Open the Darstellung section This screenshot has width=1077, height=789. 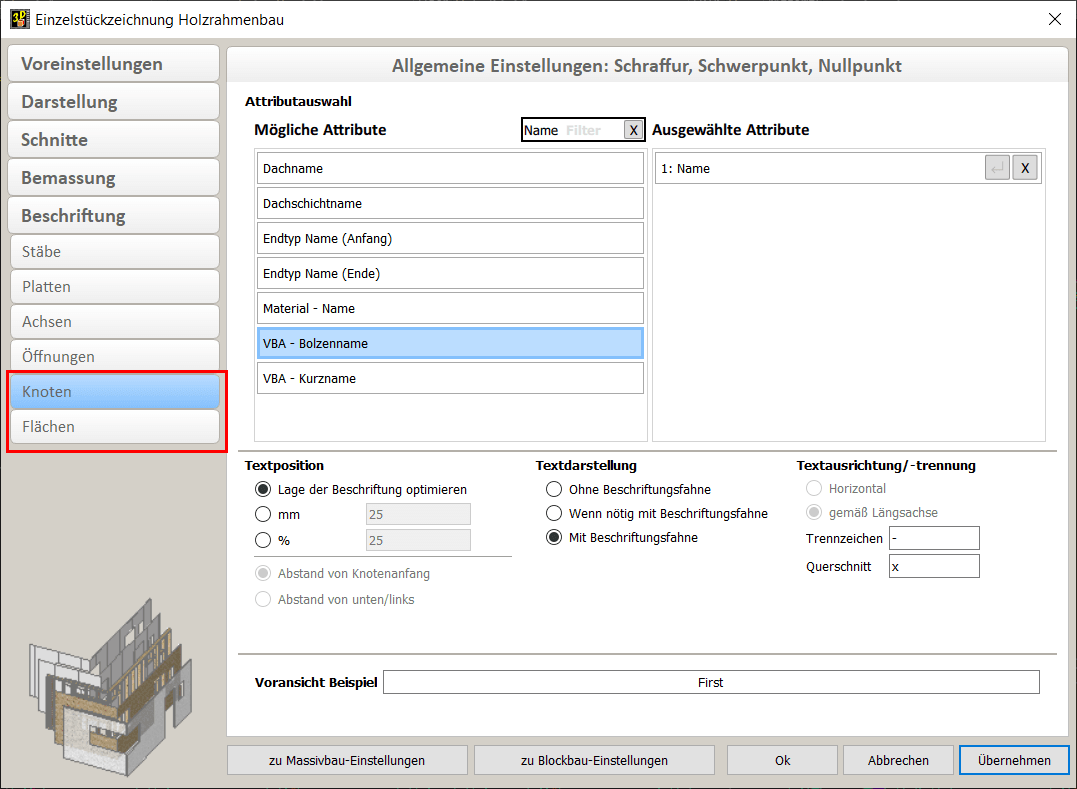pyautogui.click(x=114, y=102)
